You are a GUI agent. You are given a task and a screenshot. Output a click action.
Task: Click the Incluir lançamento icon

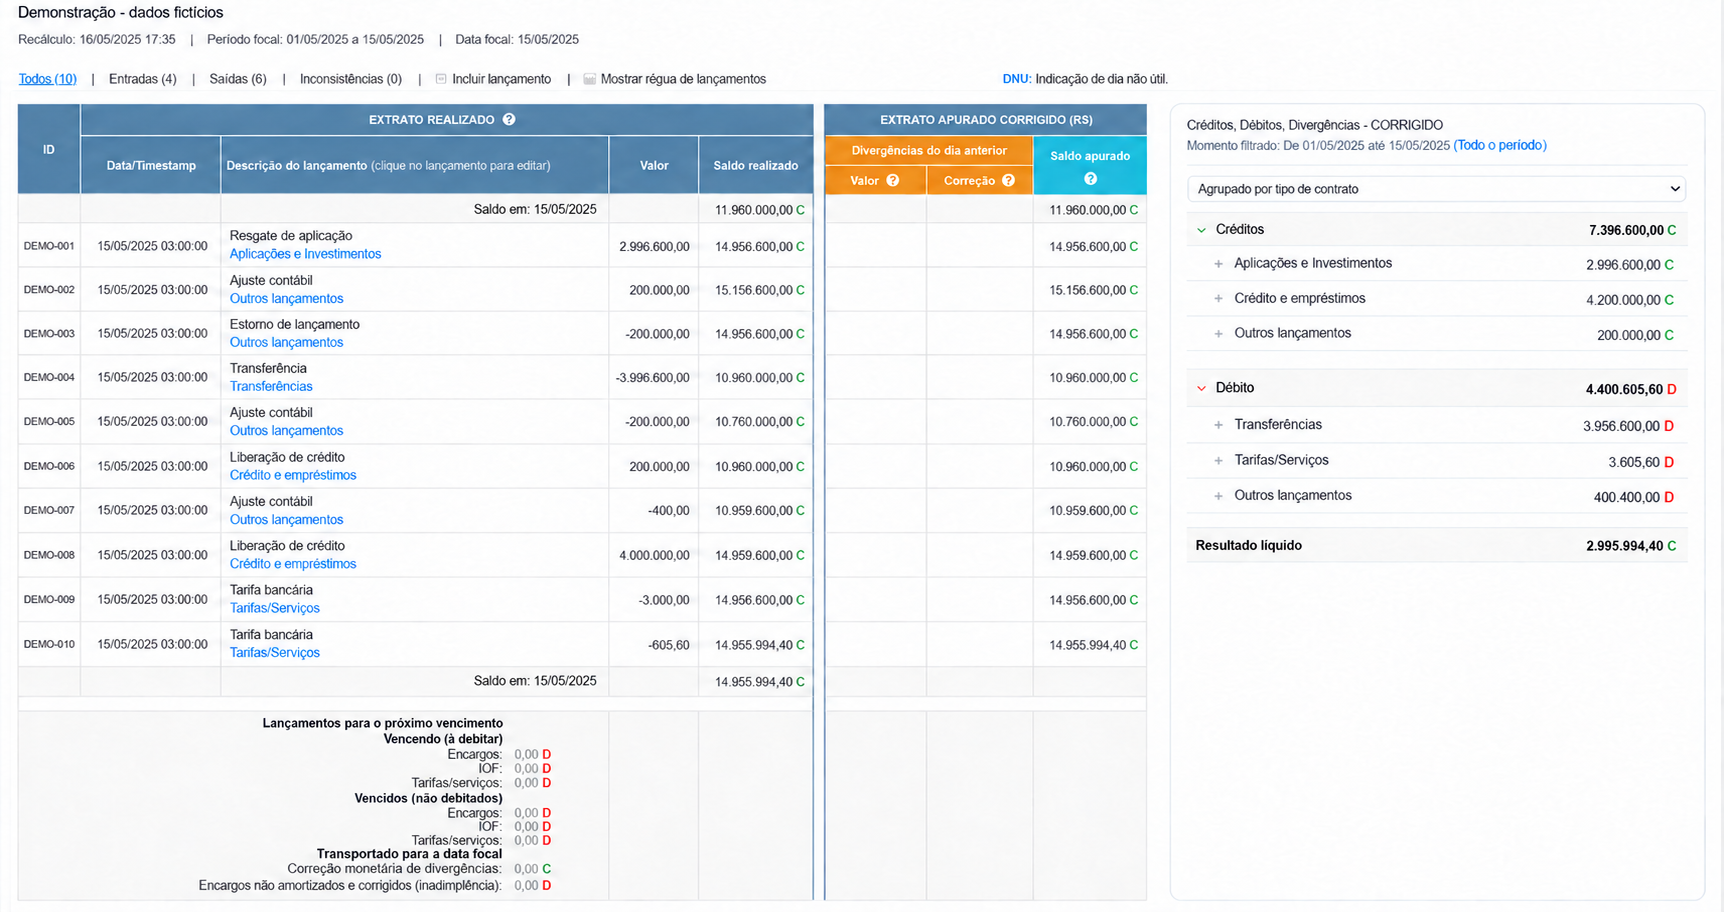point(441,79)
